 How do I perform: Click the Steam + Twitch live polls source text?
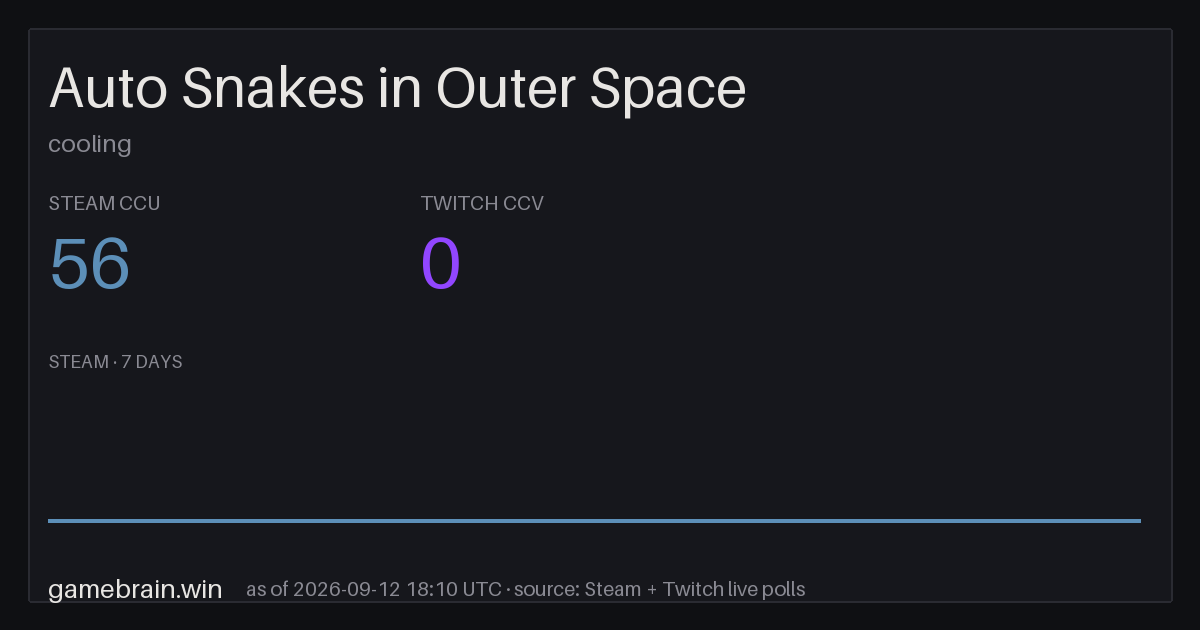(x=695, y=589)
